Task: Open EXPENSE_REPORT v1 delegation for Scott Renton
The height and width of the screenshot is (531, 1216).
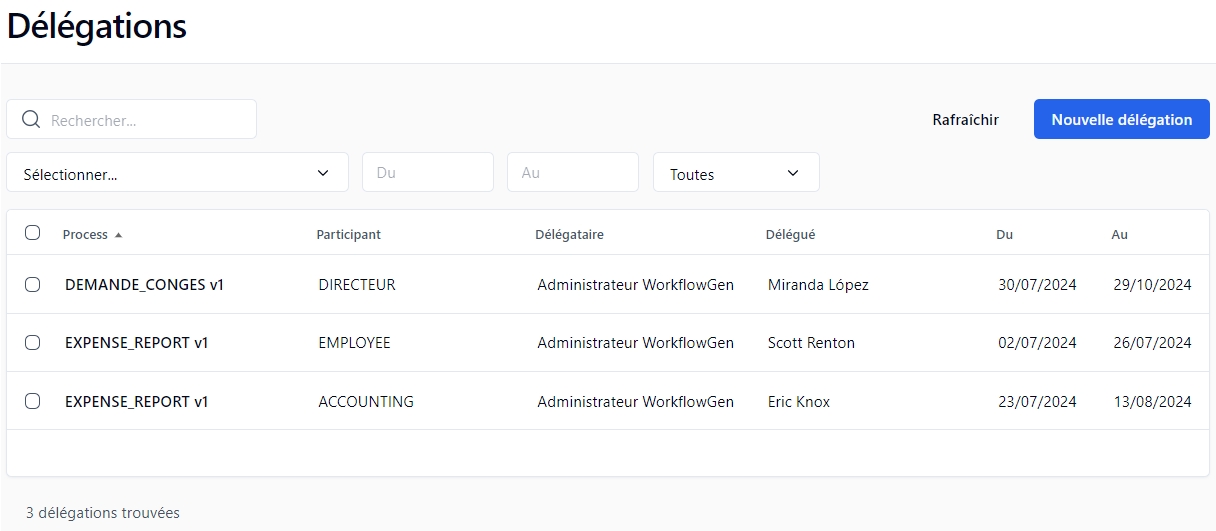Action: coord(136,343)
